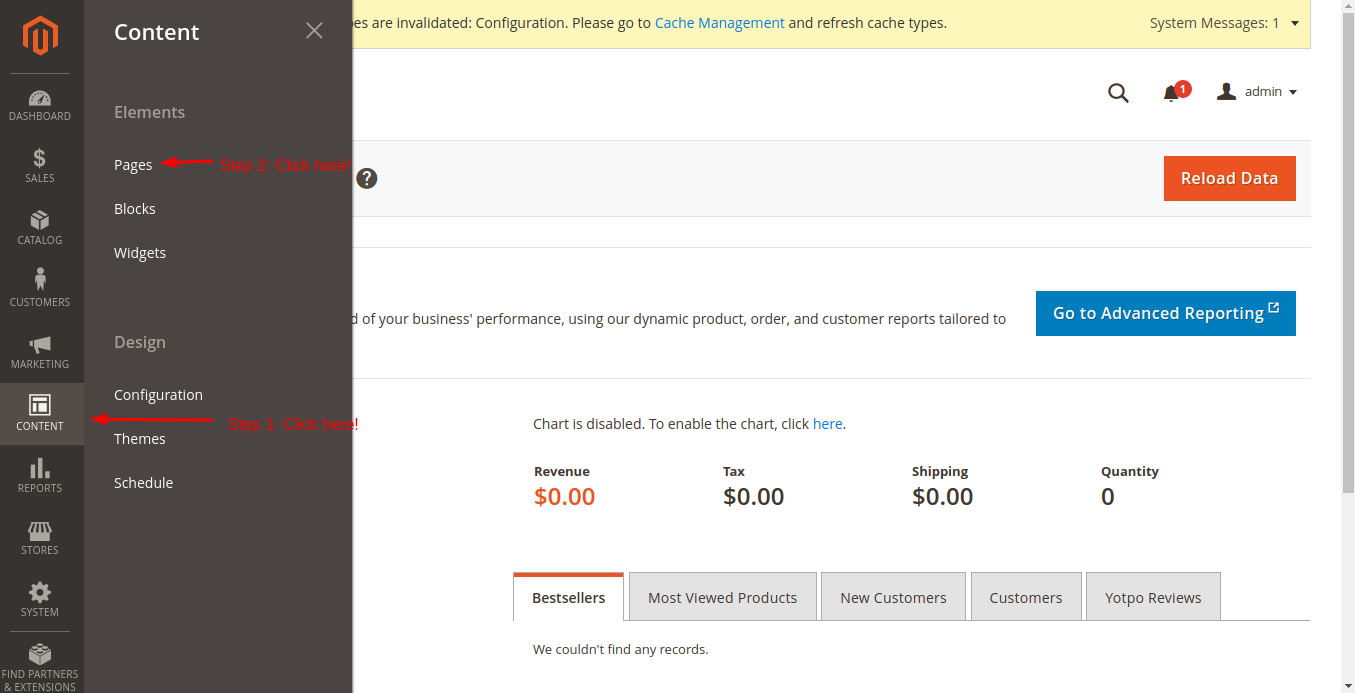Click the help question mark icon
1355x693 pixels.
pyautogui.click(x=367, y=179)
